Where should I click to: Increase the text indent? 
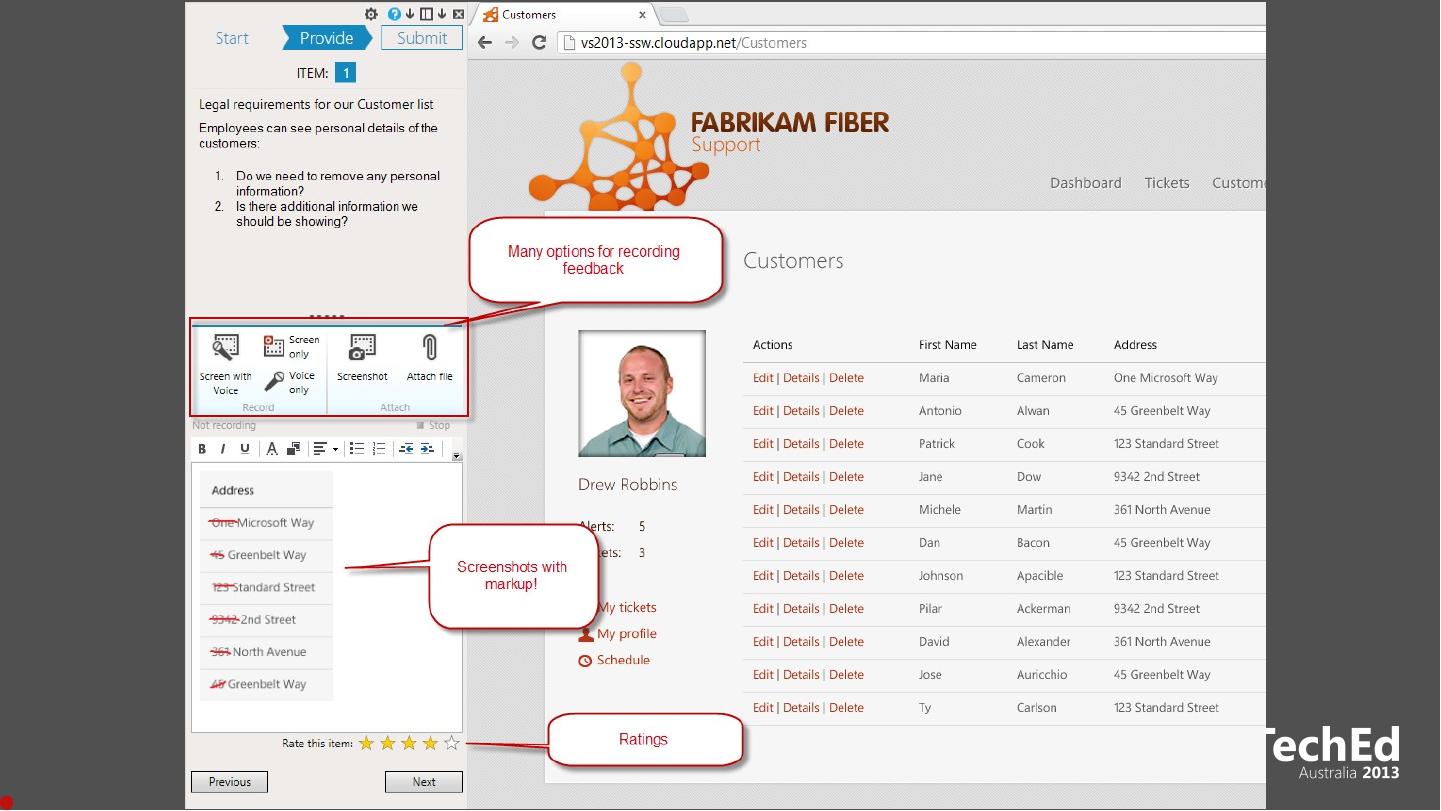click(x=427, y=449)
